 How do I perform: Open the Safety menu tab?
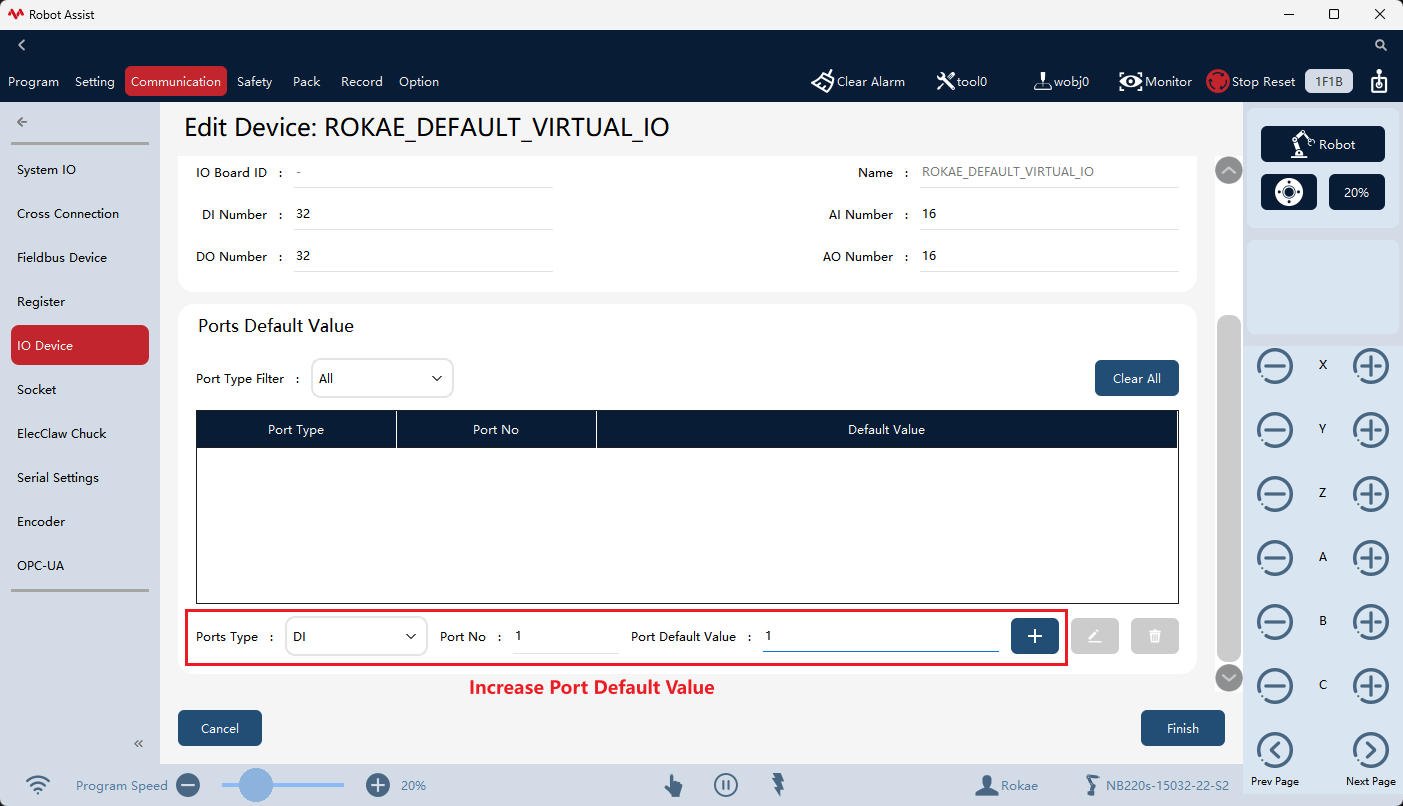click(254, 82)
